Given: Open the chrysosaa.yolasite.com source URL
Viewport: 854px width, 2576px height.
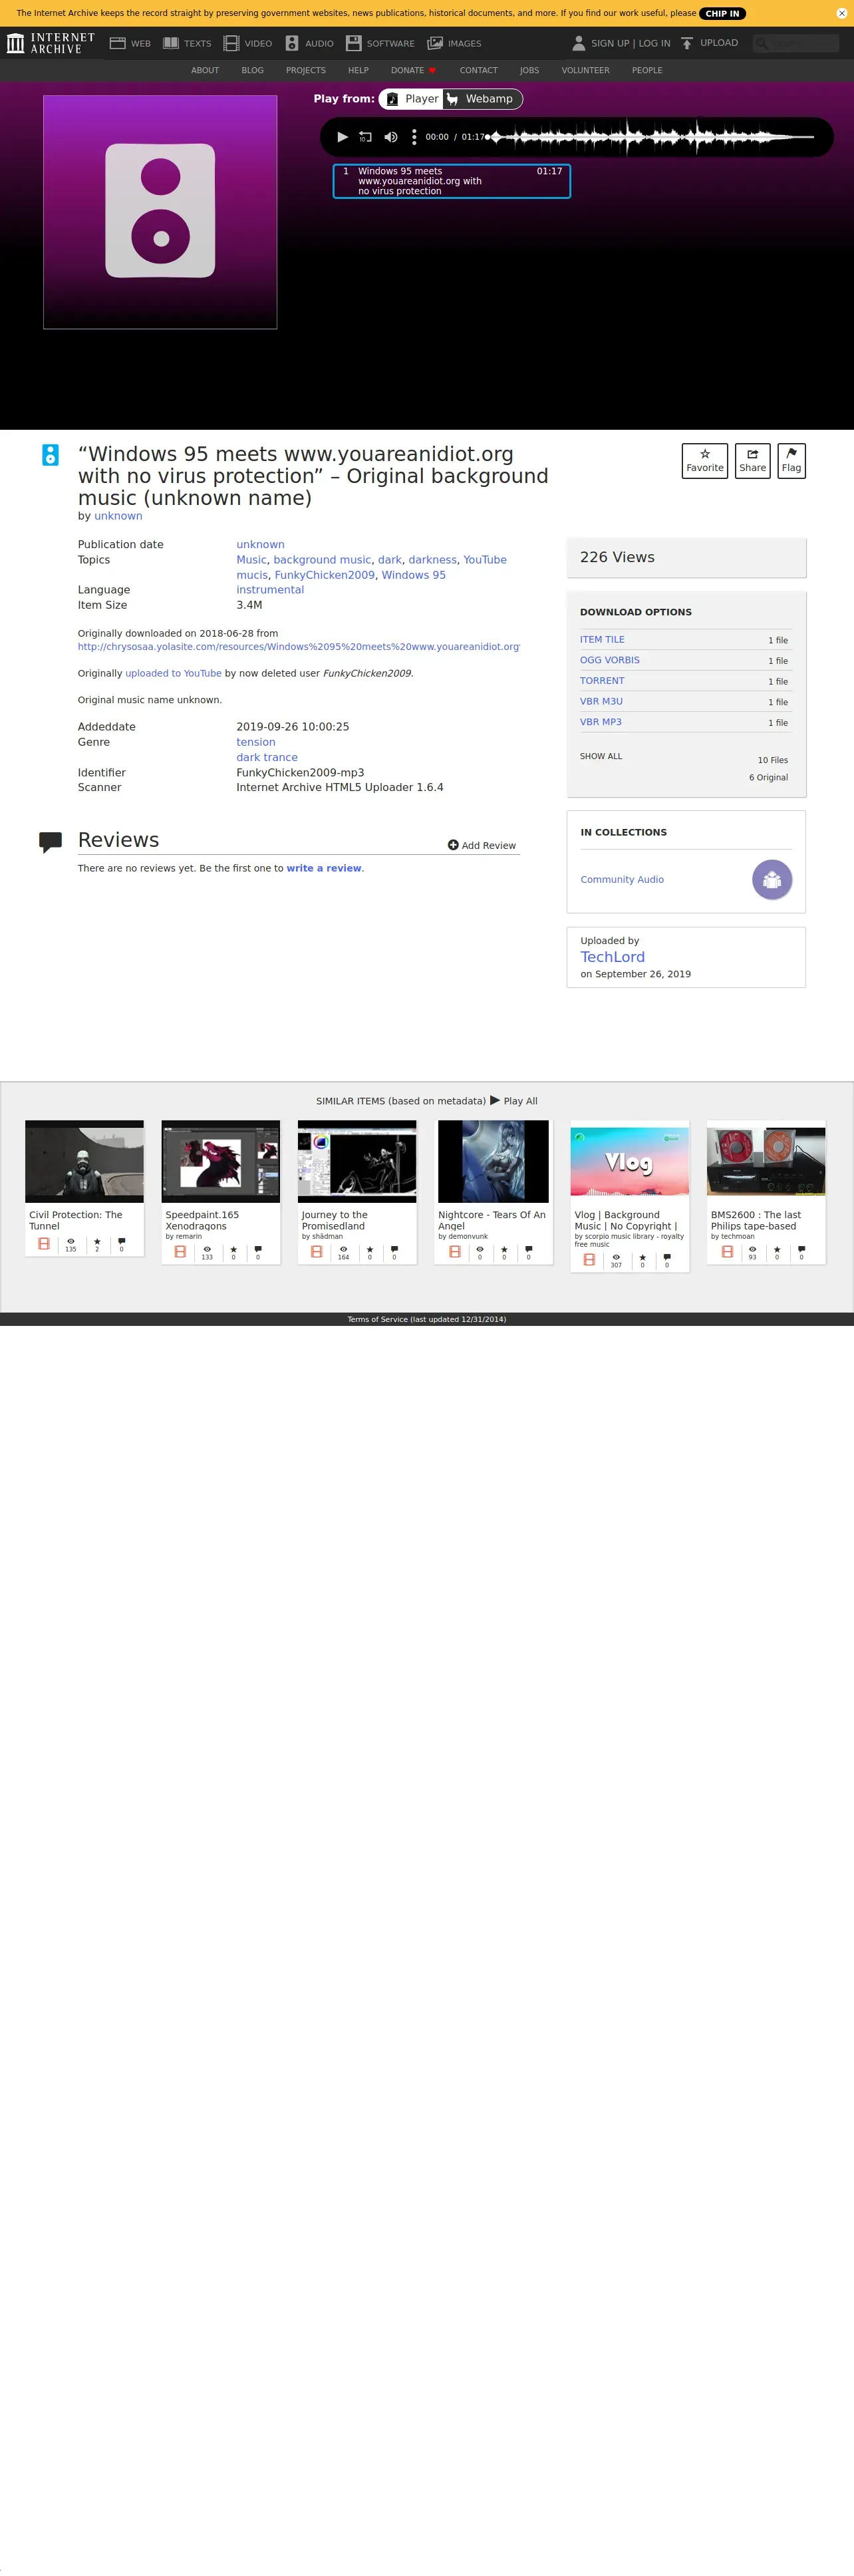Looking at the screenshot, I should (299, 647).
